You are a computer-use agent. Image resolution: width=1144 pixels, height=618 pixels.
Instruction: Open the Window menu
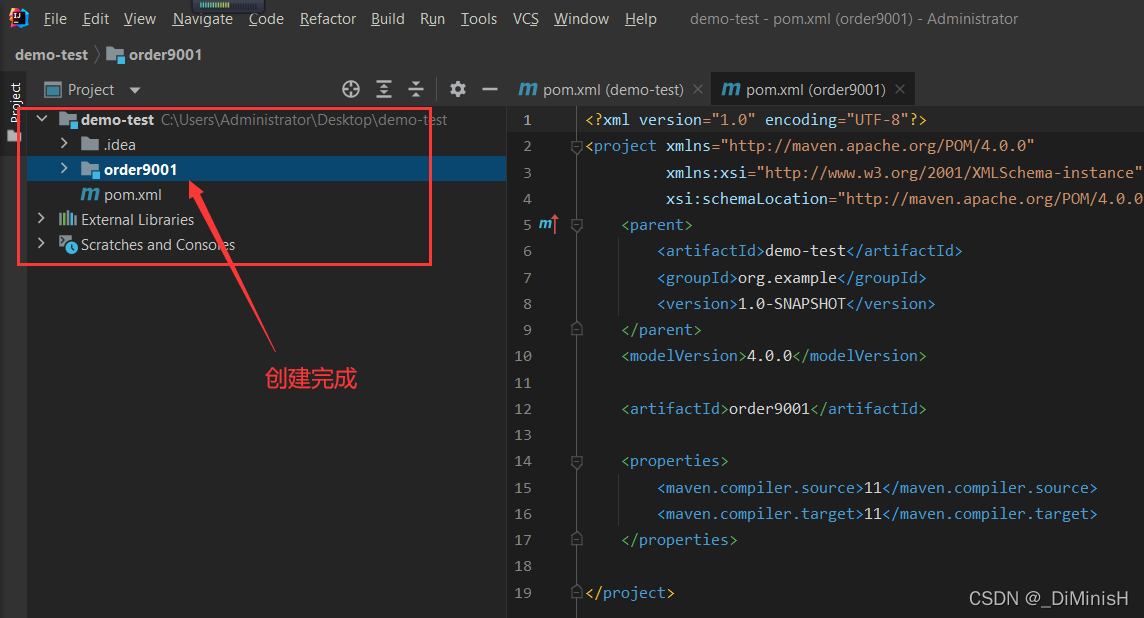[x=581, y=19]
